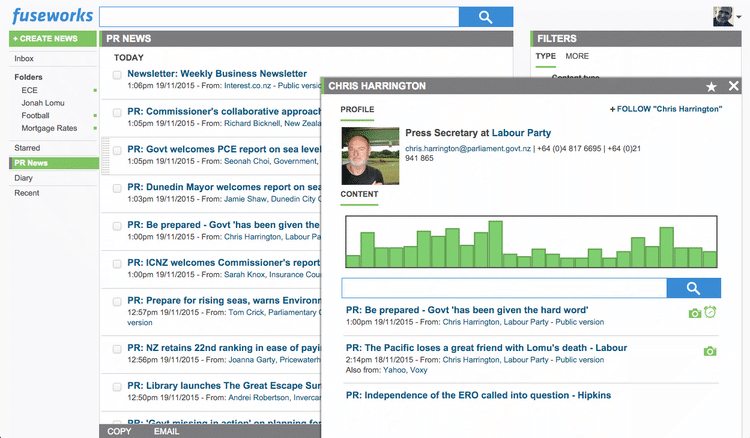Tick checkbox for Dunedin Mayor welcomes report
Screen dimensions: 750x438
point(117,188)
